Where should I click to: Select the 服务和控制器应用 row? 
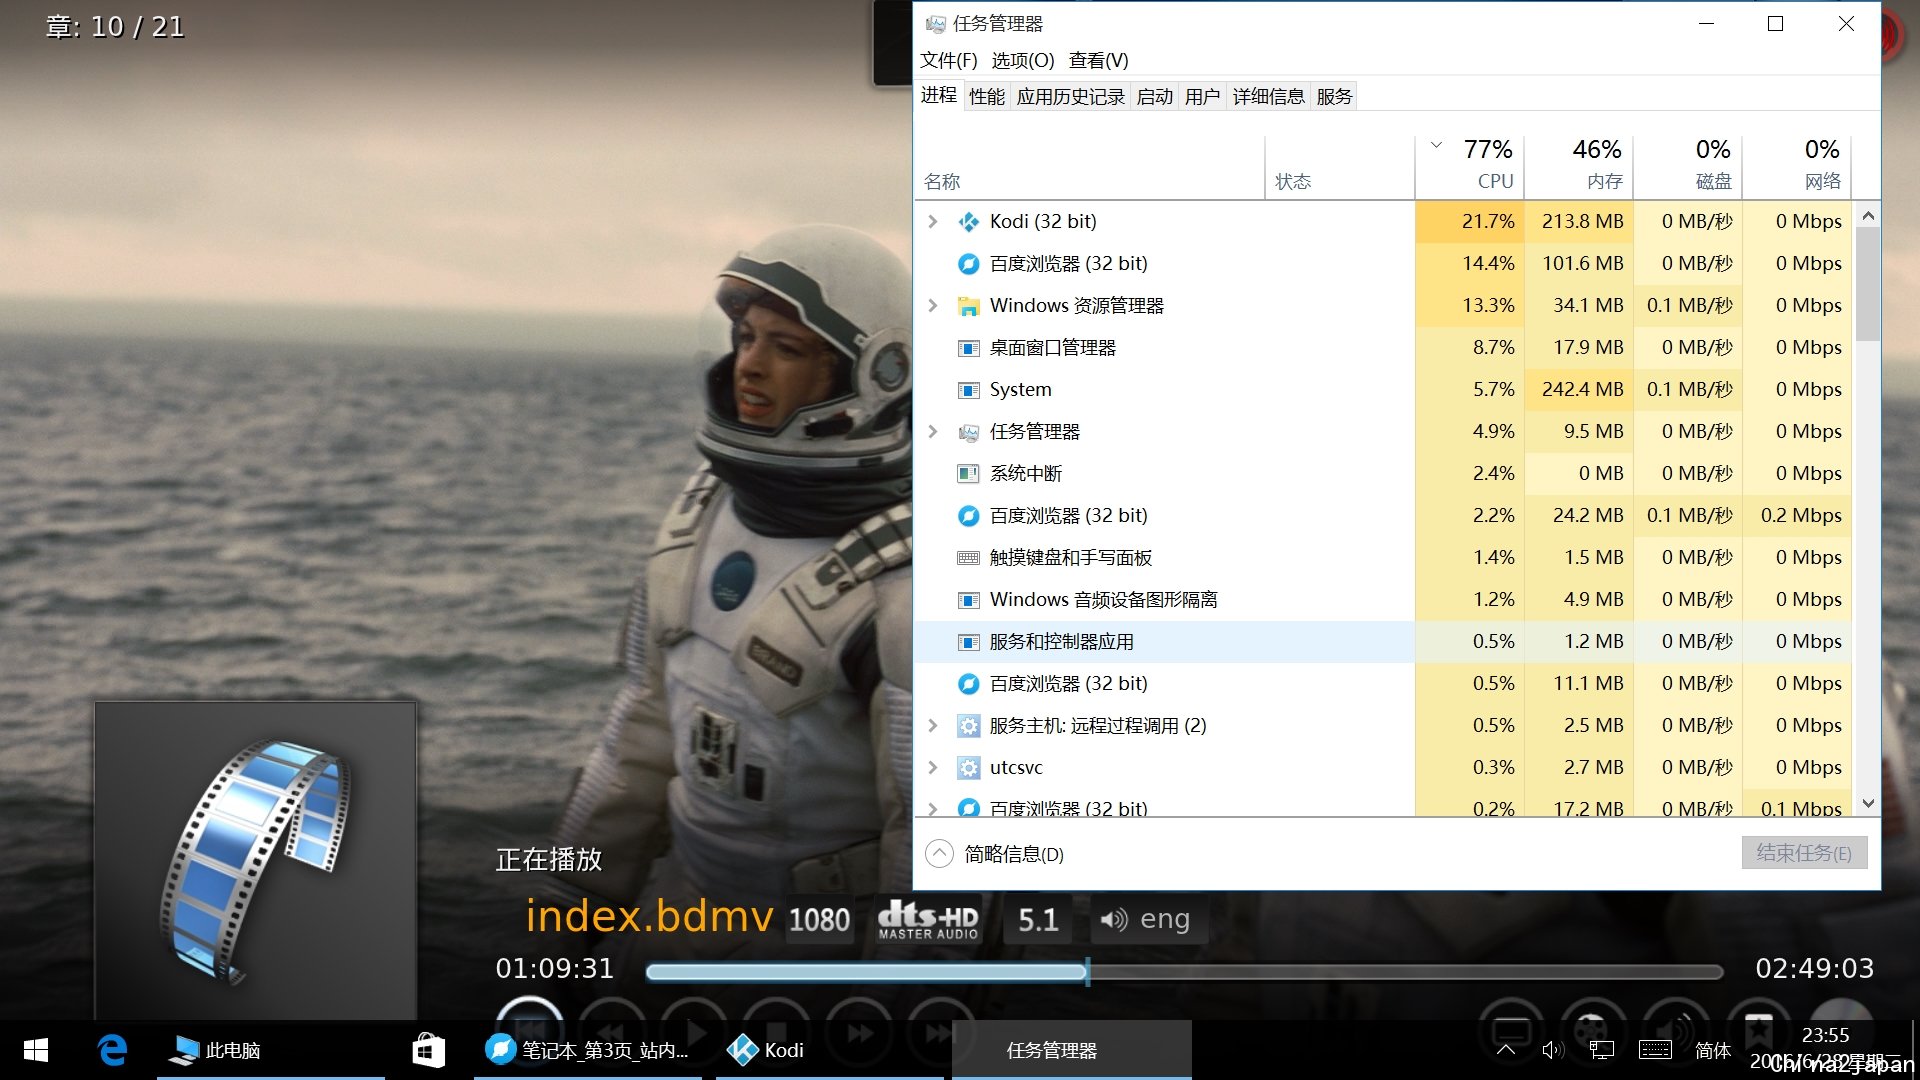tap(1383, 641)
